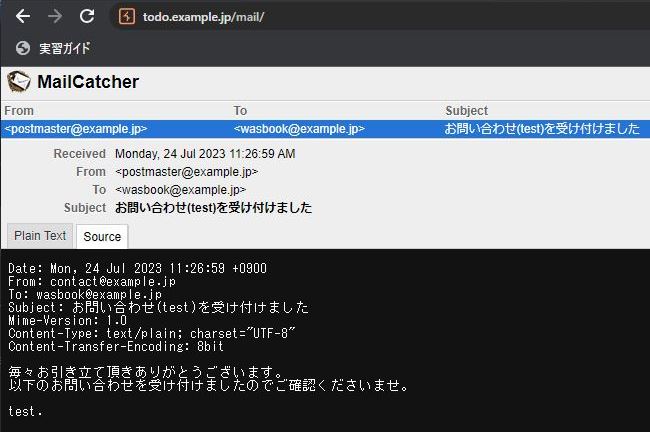
Task: Click the Date header line in source
Action: click(x=137, y=268)
